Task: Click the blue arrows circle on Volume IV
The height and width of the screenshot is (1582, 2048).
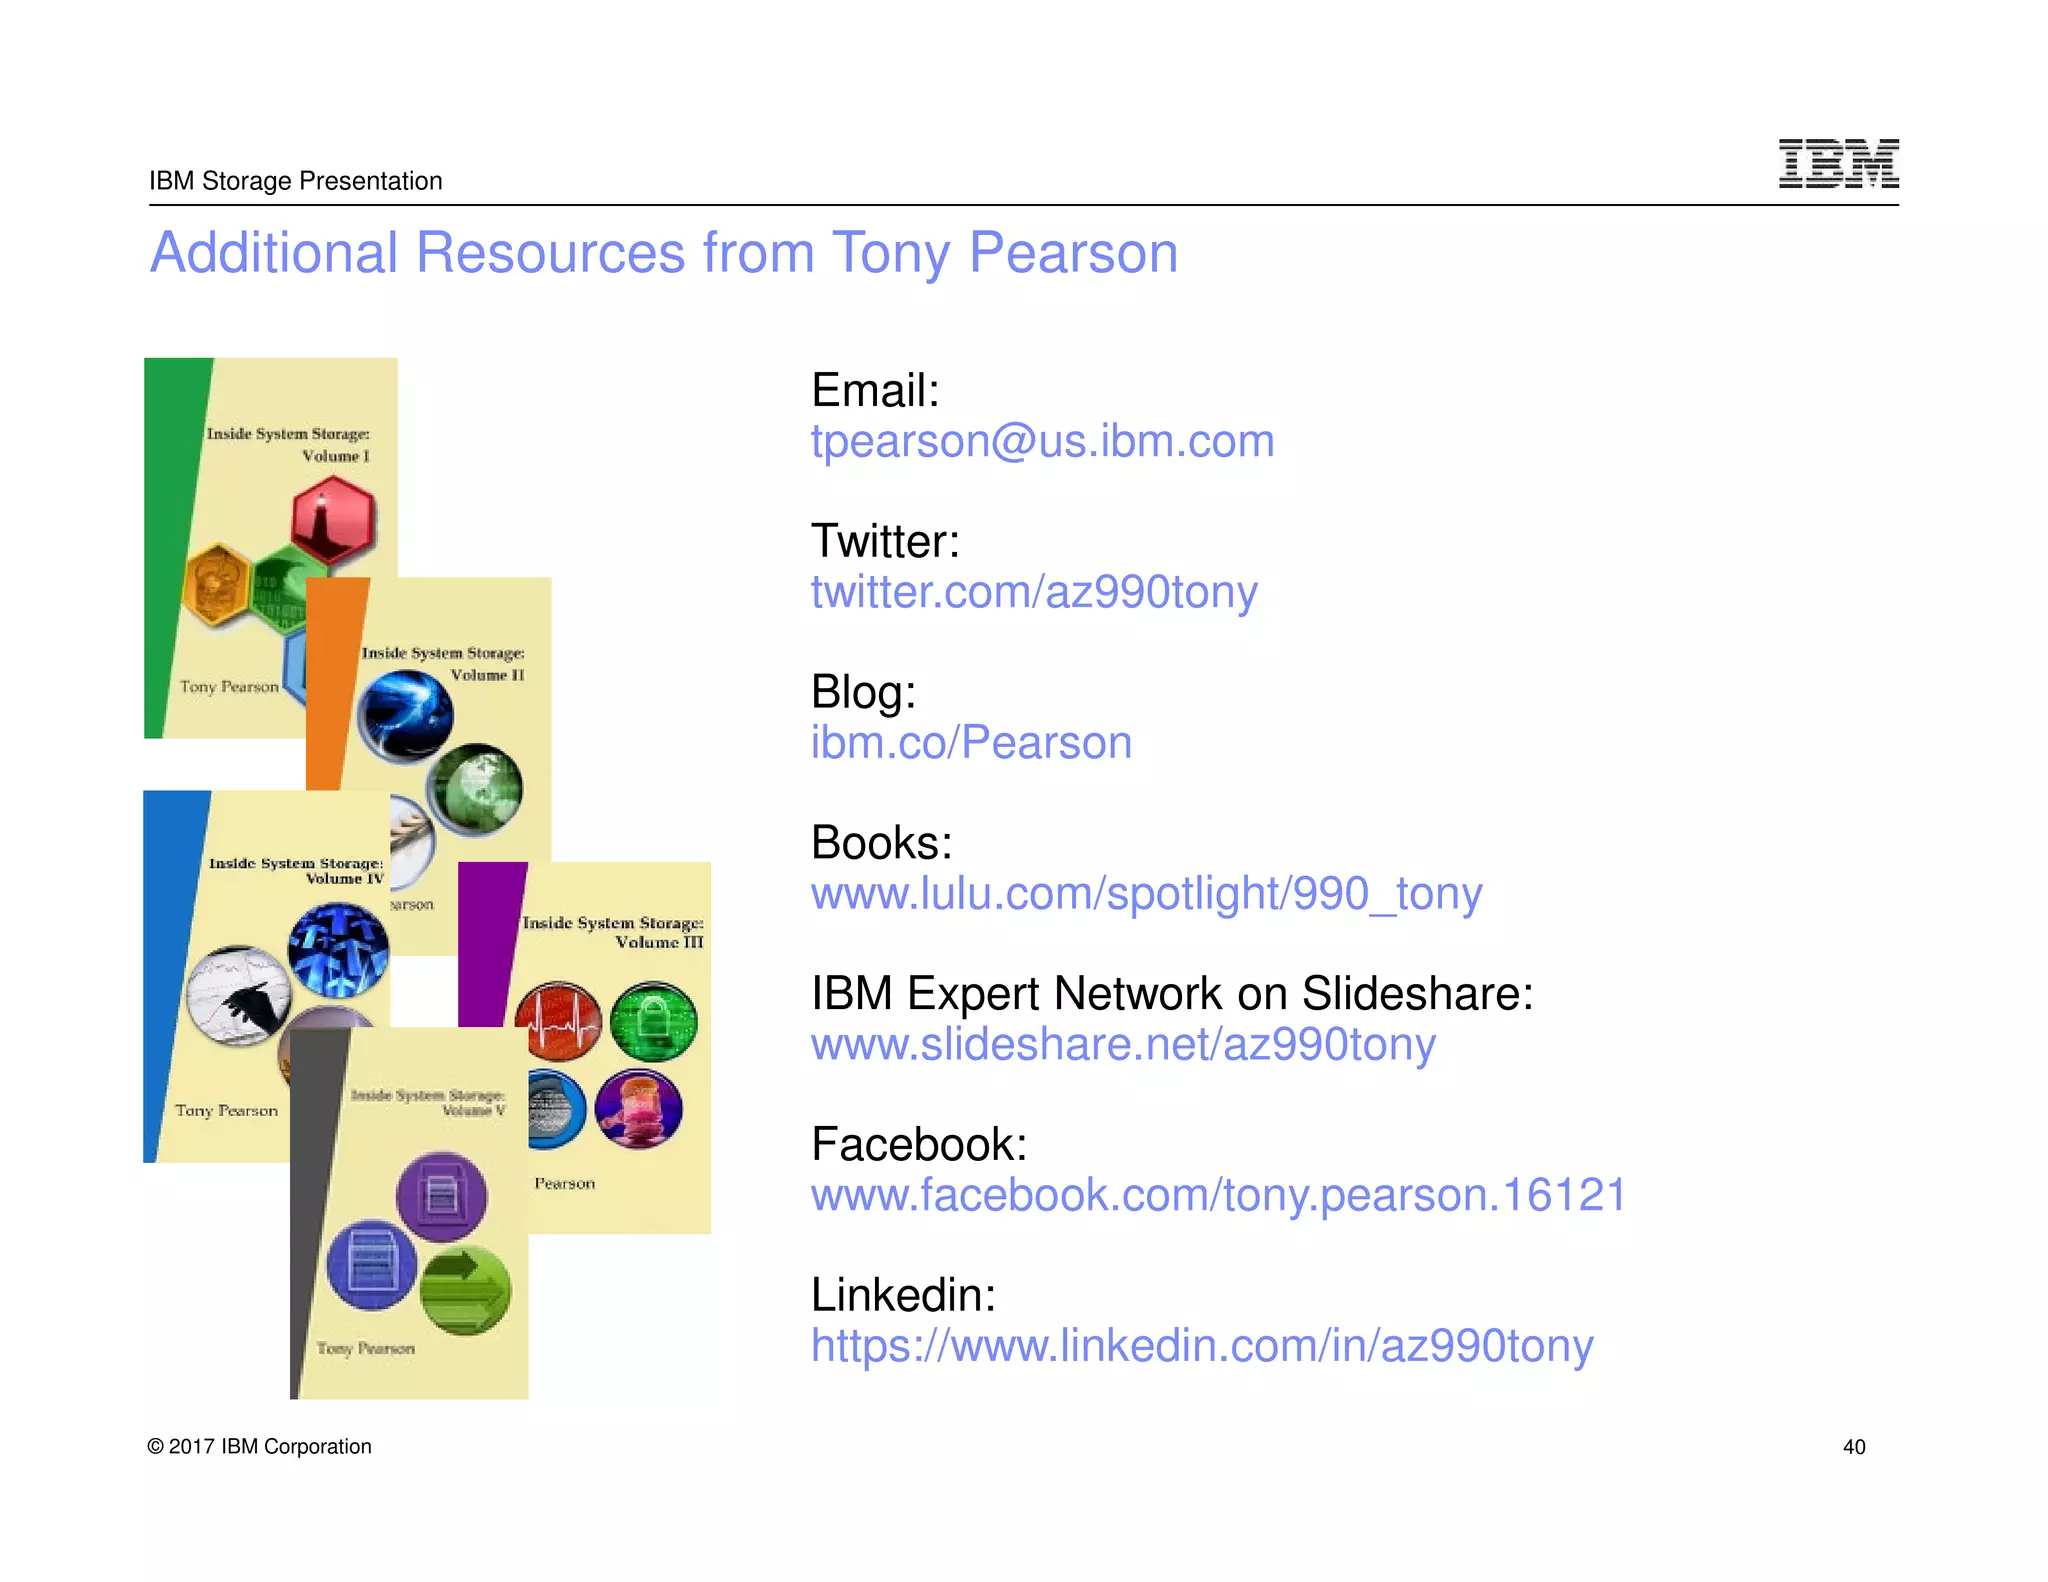Action: pos(338,950)
